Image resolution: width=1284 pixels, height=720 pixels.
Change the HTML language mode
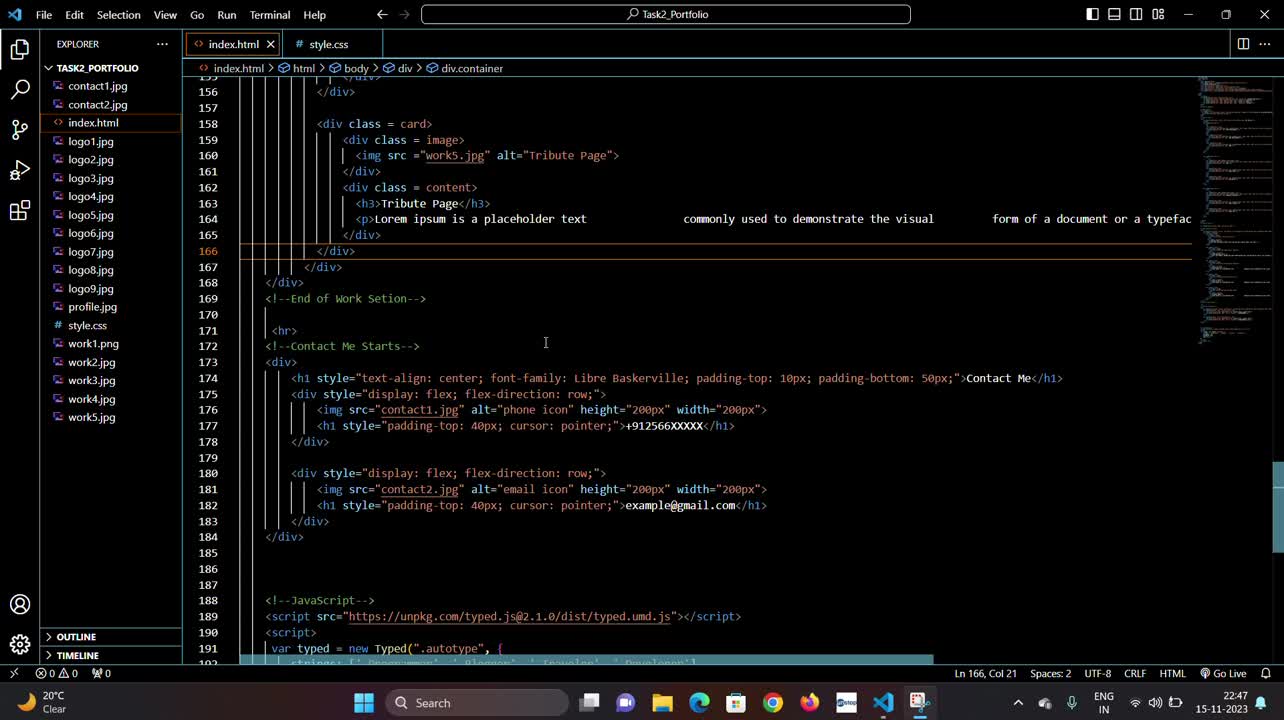[x=1172, y=673]
